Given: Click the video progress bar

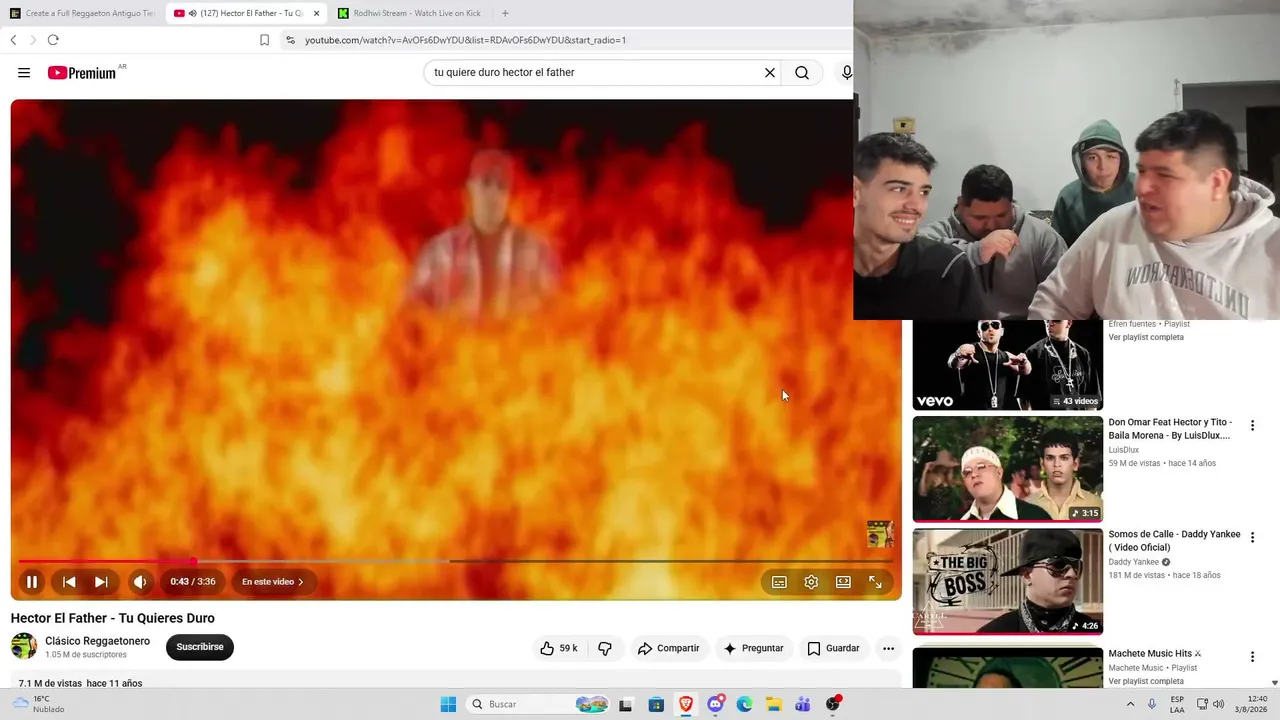Looking at the screenshot, I should tap(455, 561).
